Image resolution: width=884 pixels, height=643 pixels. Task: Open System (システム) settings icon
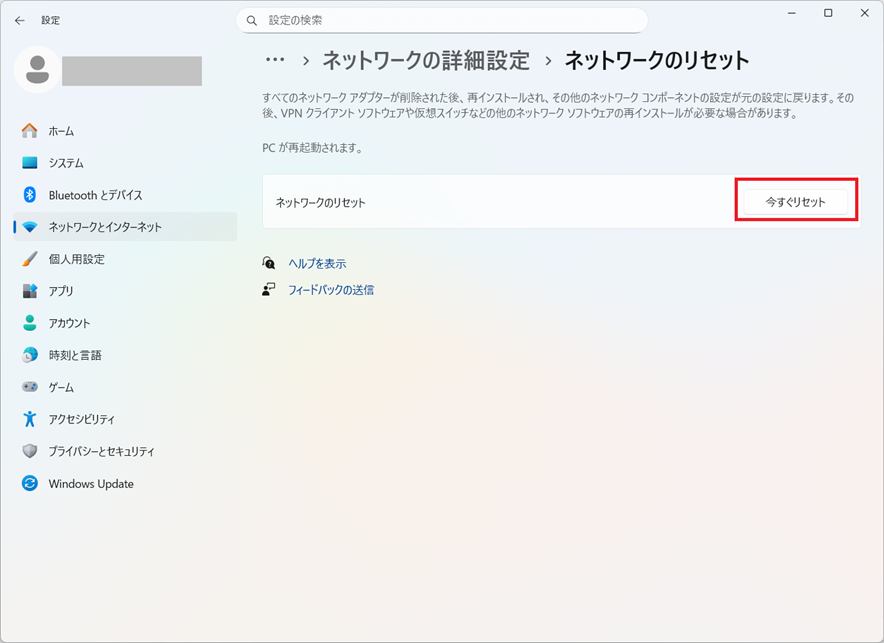[30, 163]
